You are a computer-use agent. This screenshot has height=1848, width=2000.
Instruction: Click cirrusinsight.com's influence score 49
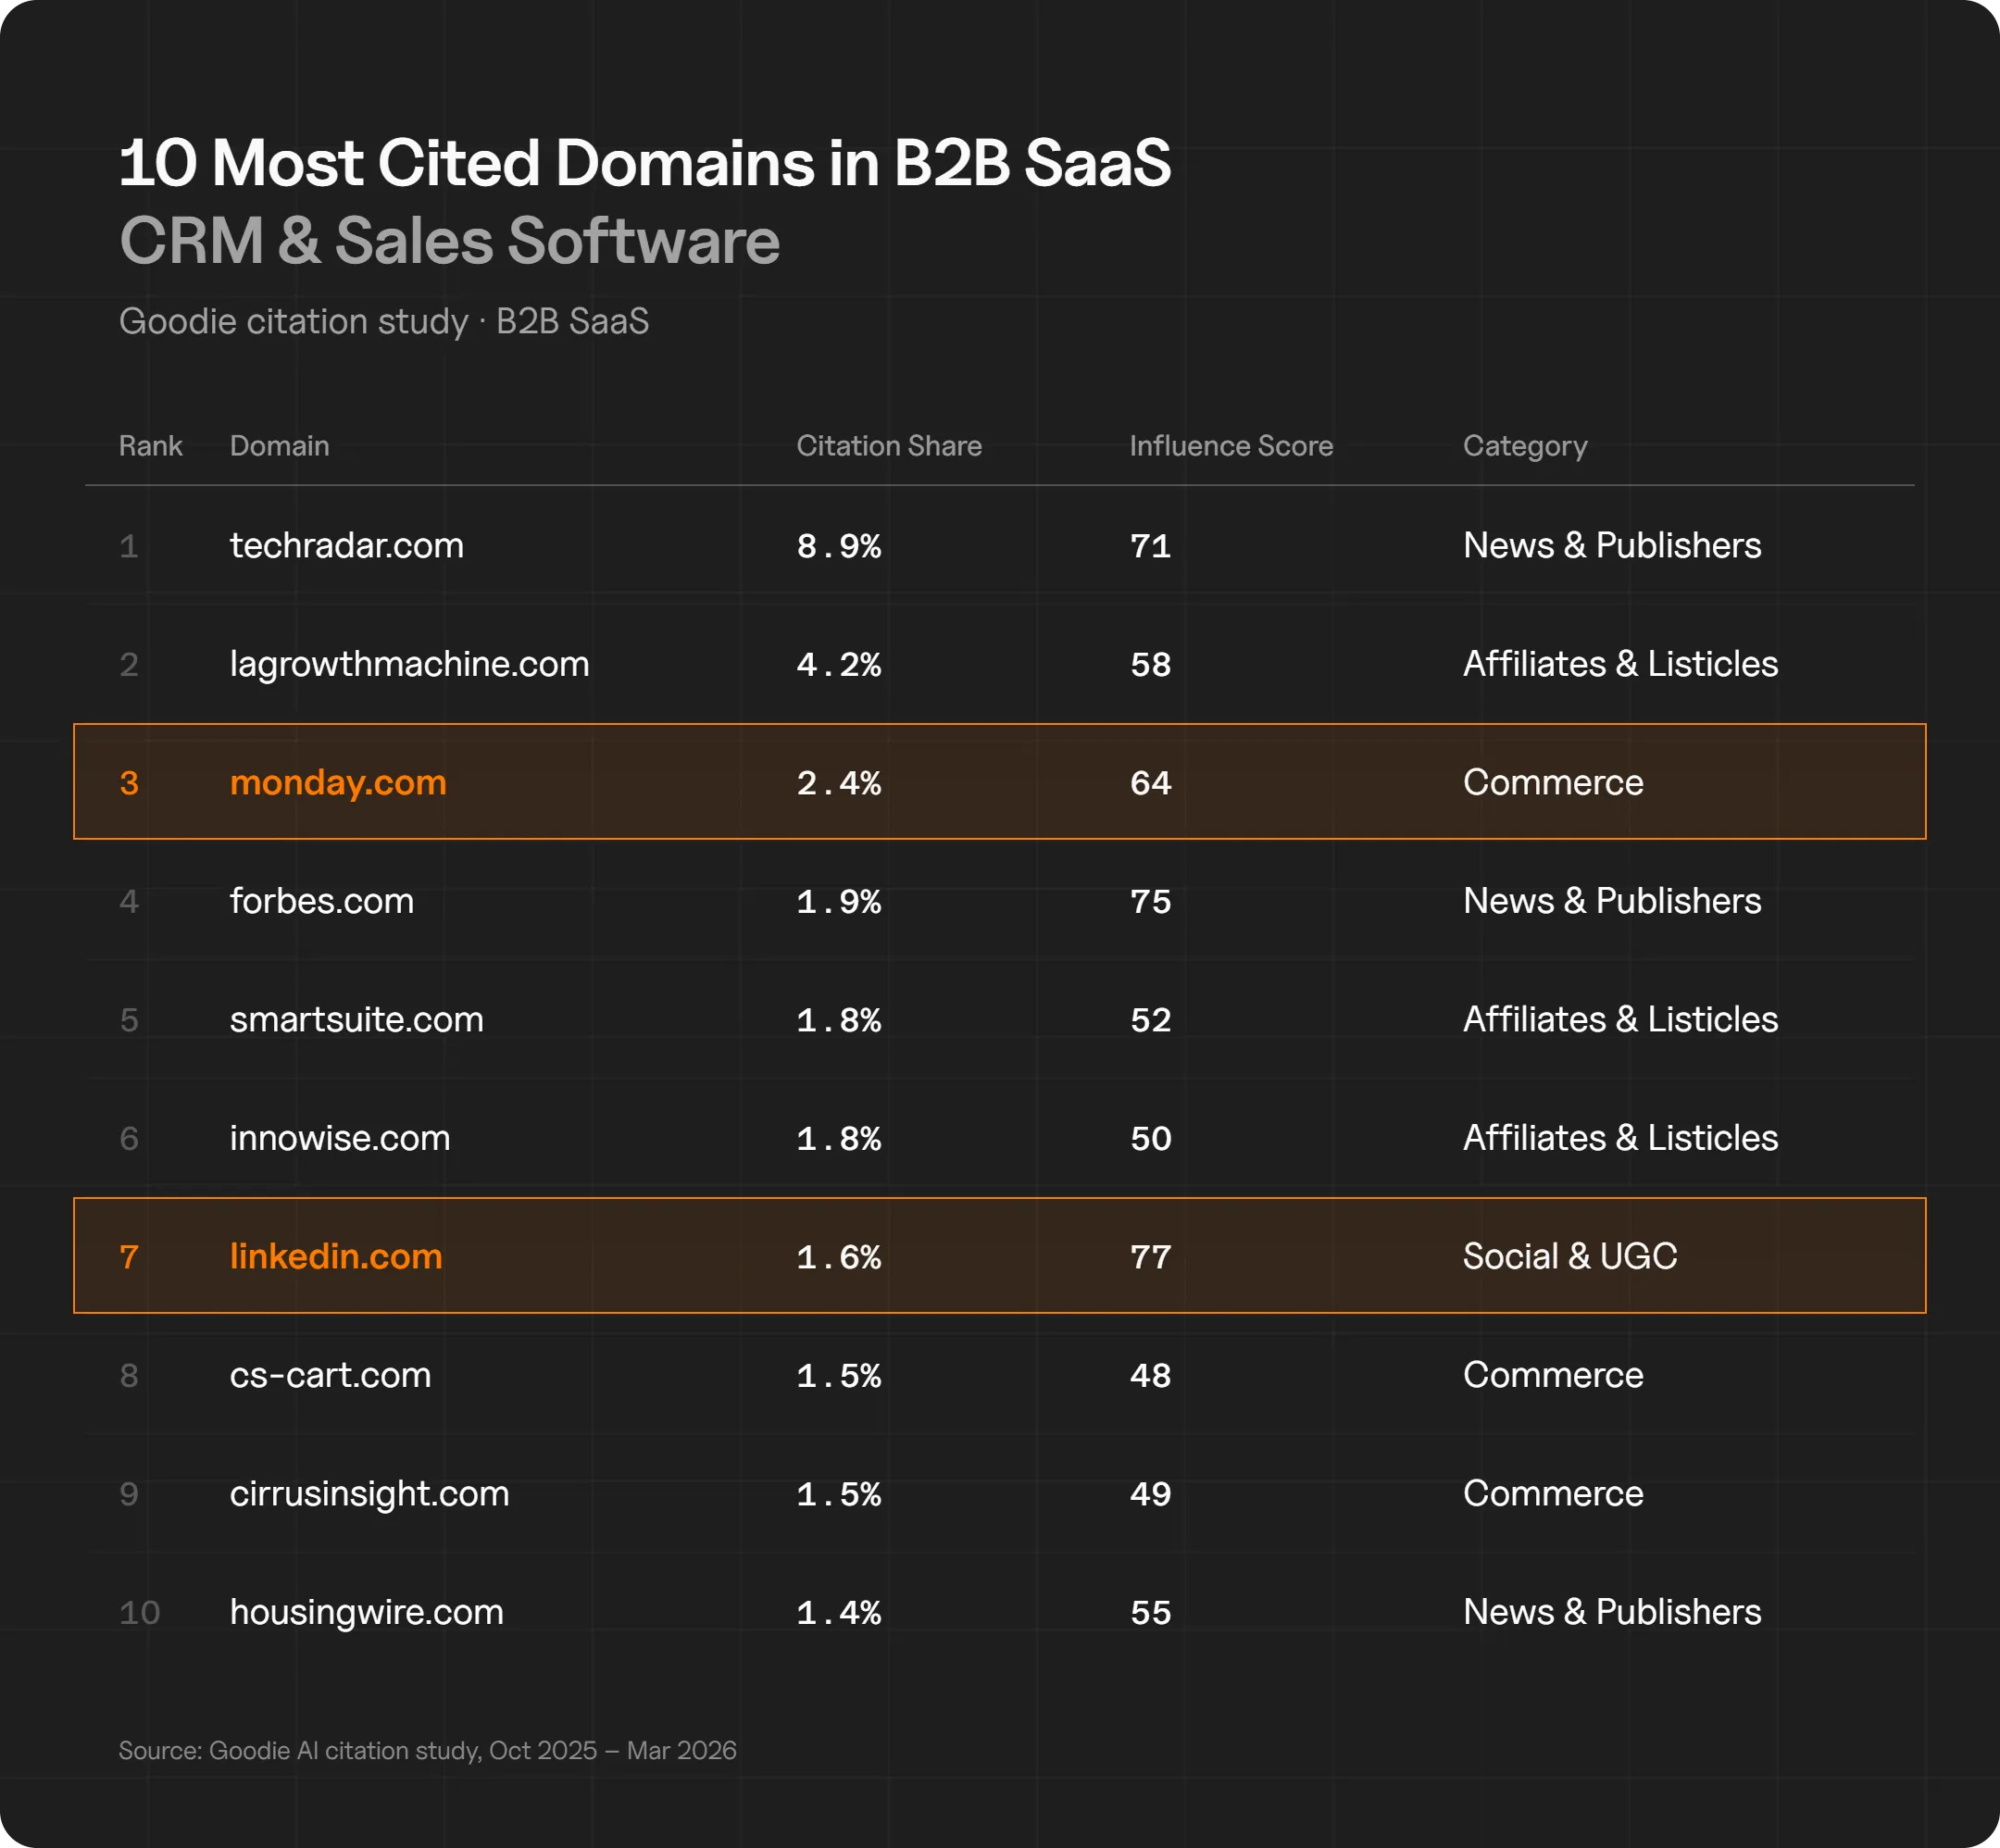[x=1150, y=1494]
